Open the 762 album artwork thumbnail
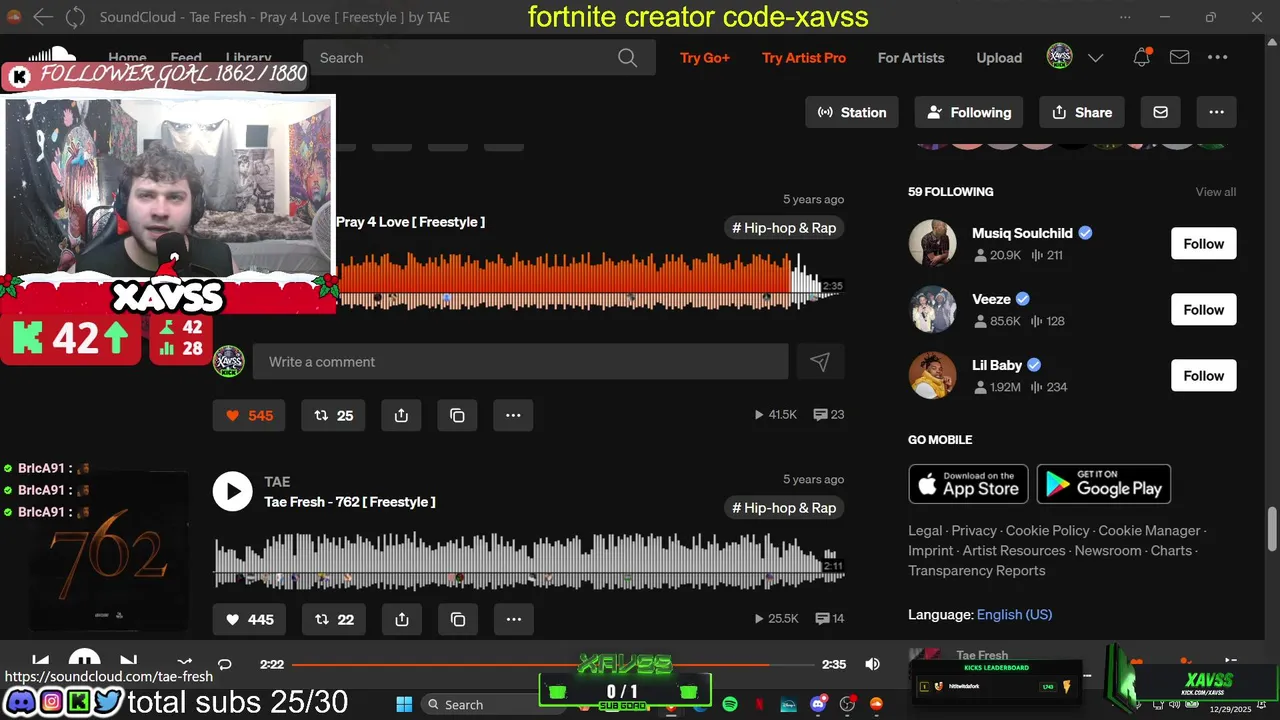Image resolution: width=1280 pixels, height=720 pixels. [110, 552]
